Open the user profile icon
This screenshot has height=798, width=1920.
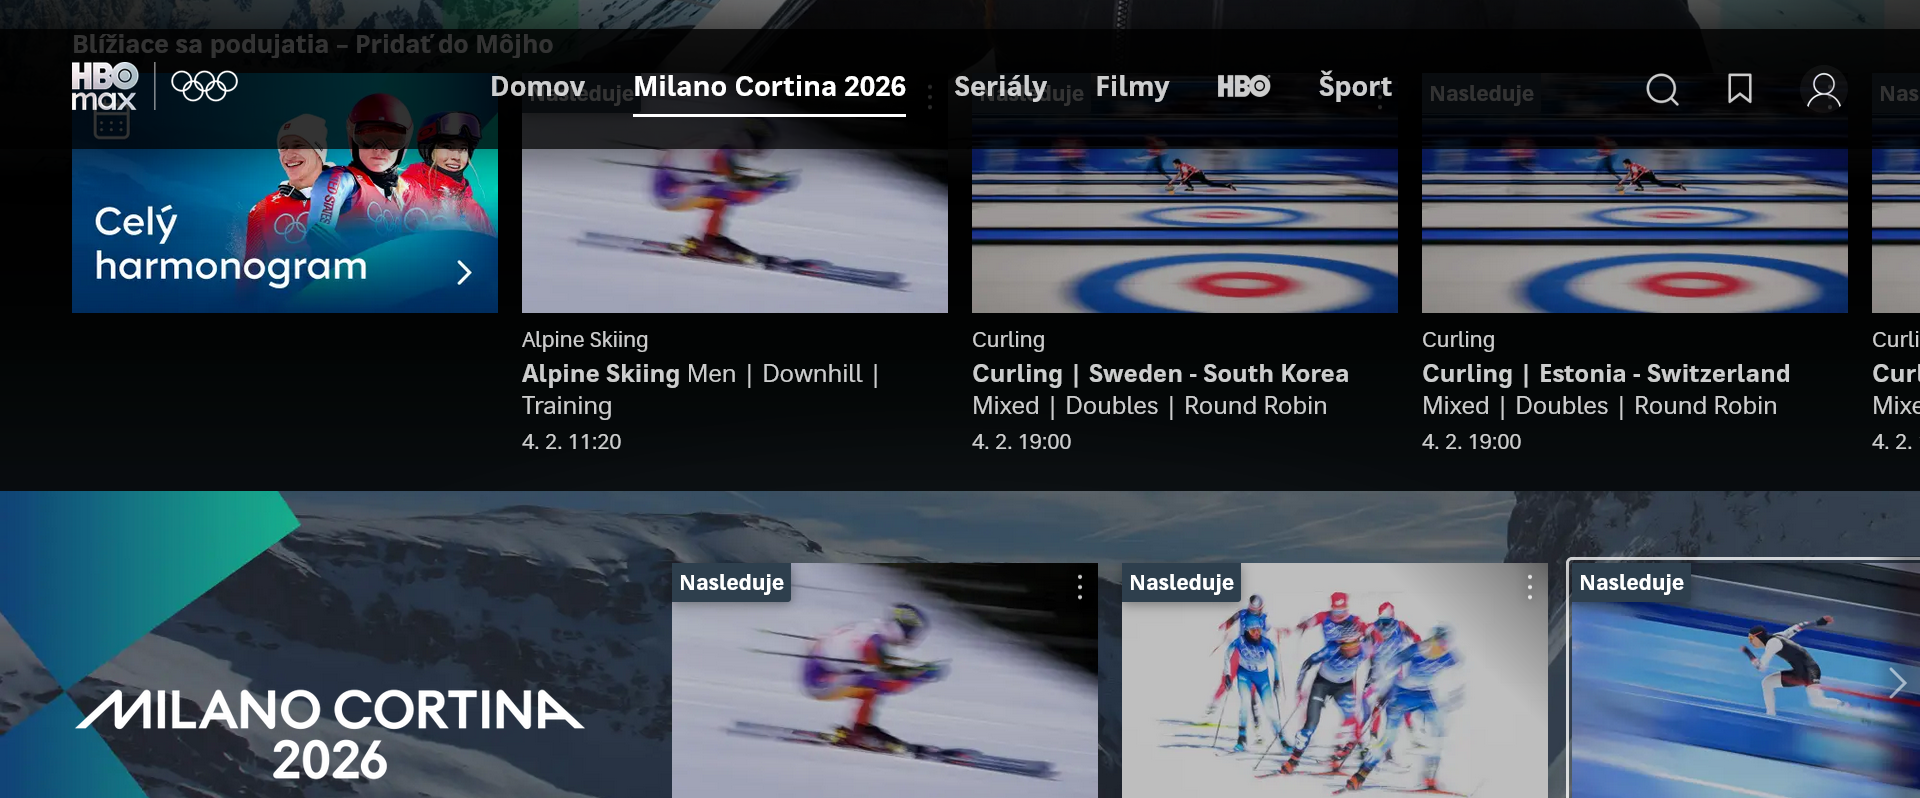click(x=1824, y=90)
